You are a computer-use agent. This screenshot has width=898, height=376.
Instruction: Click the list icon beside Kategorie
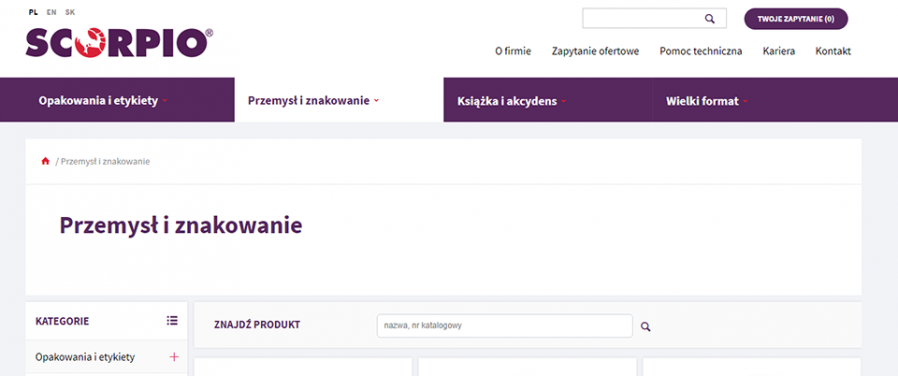pos(172,320)
